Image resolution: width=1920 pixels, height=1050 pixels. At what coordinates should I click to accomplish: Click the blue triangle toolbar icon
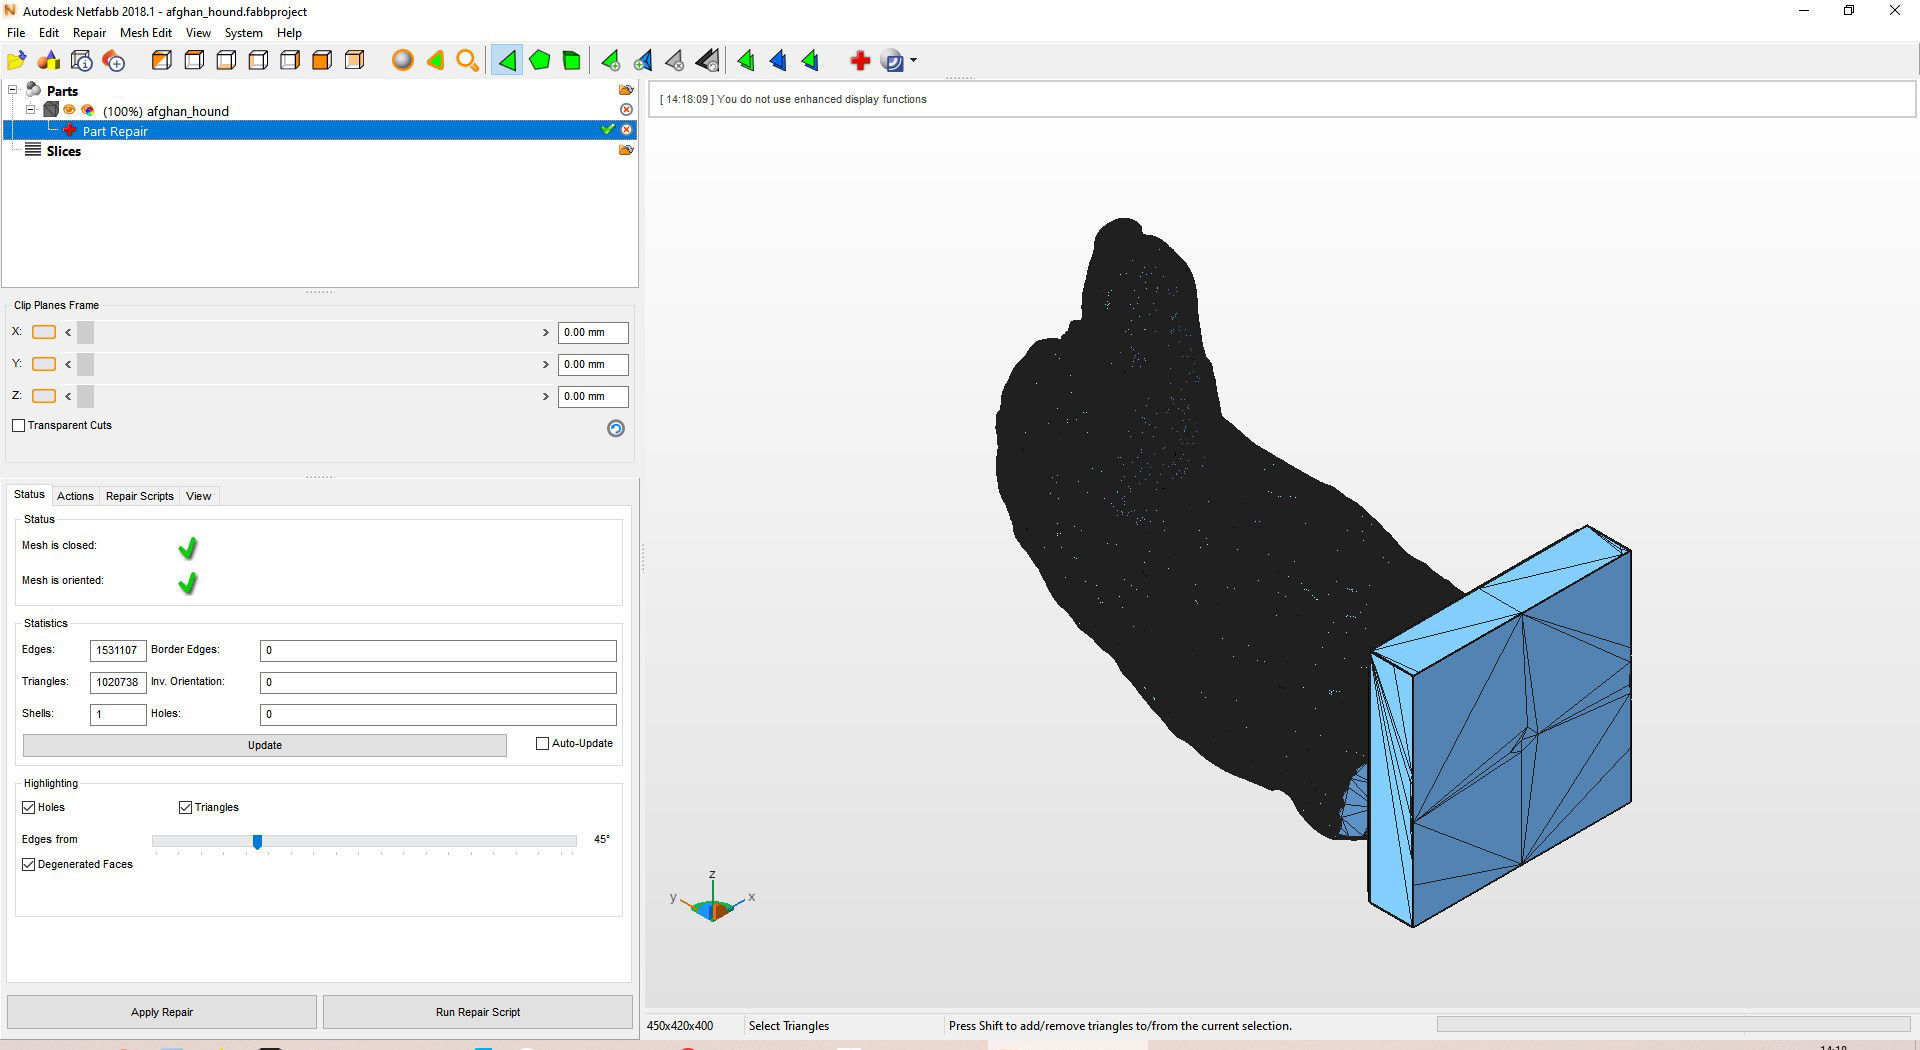coord(778,61)
